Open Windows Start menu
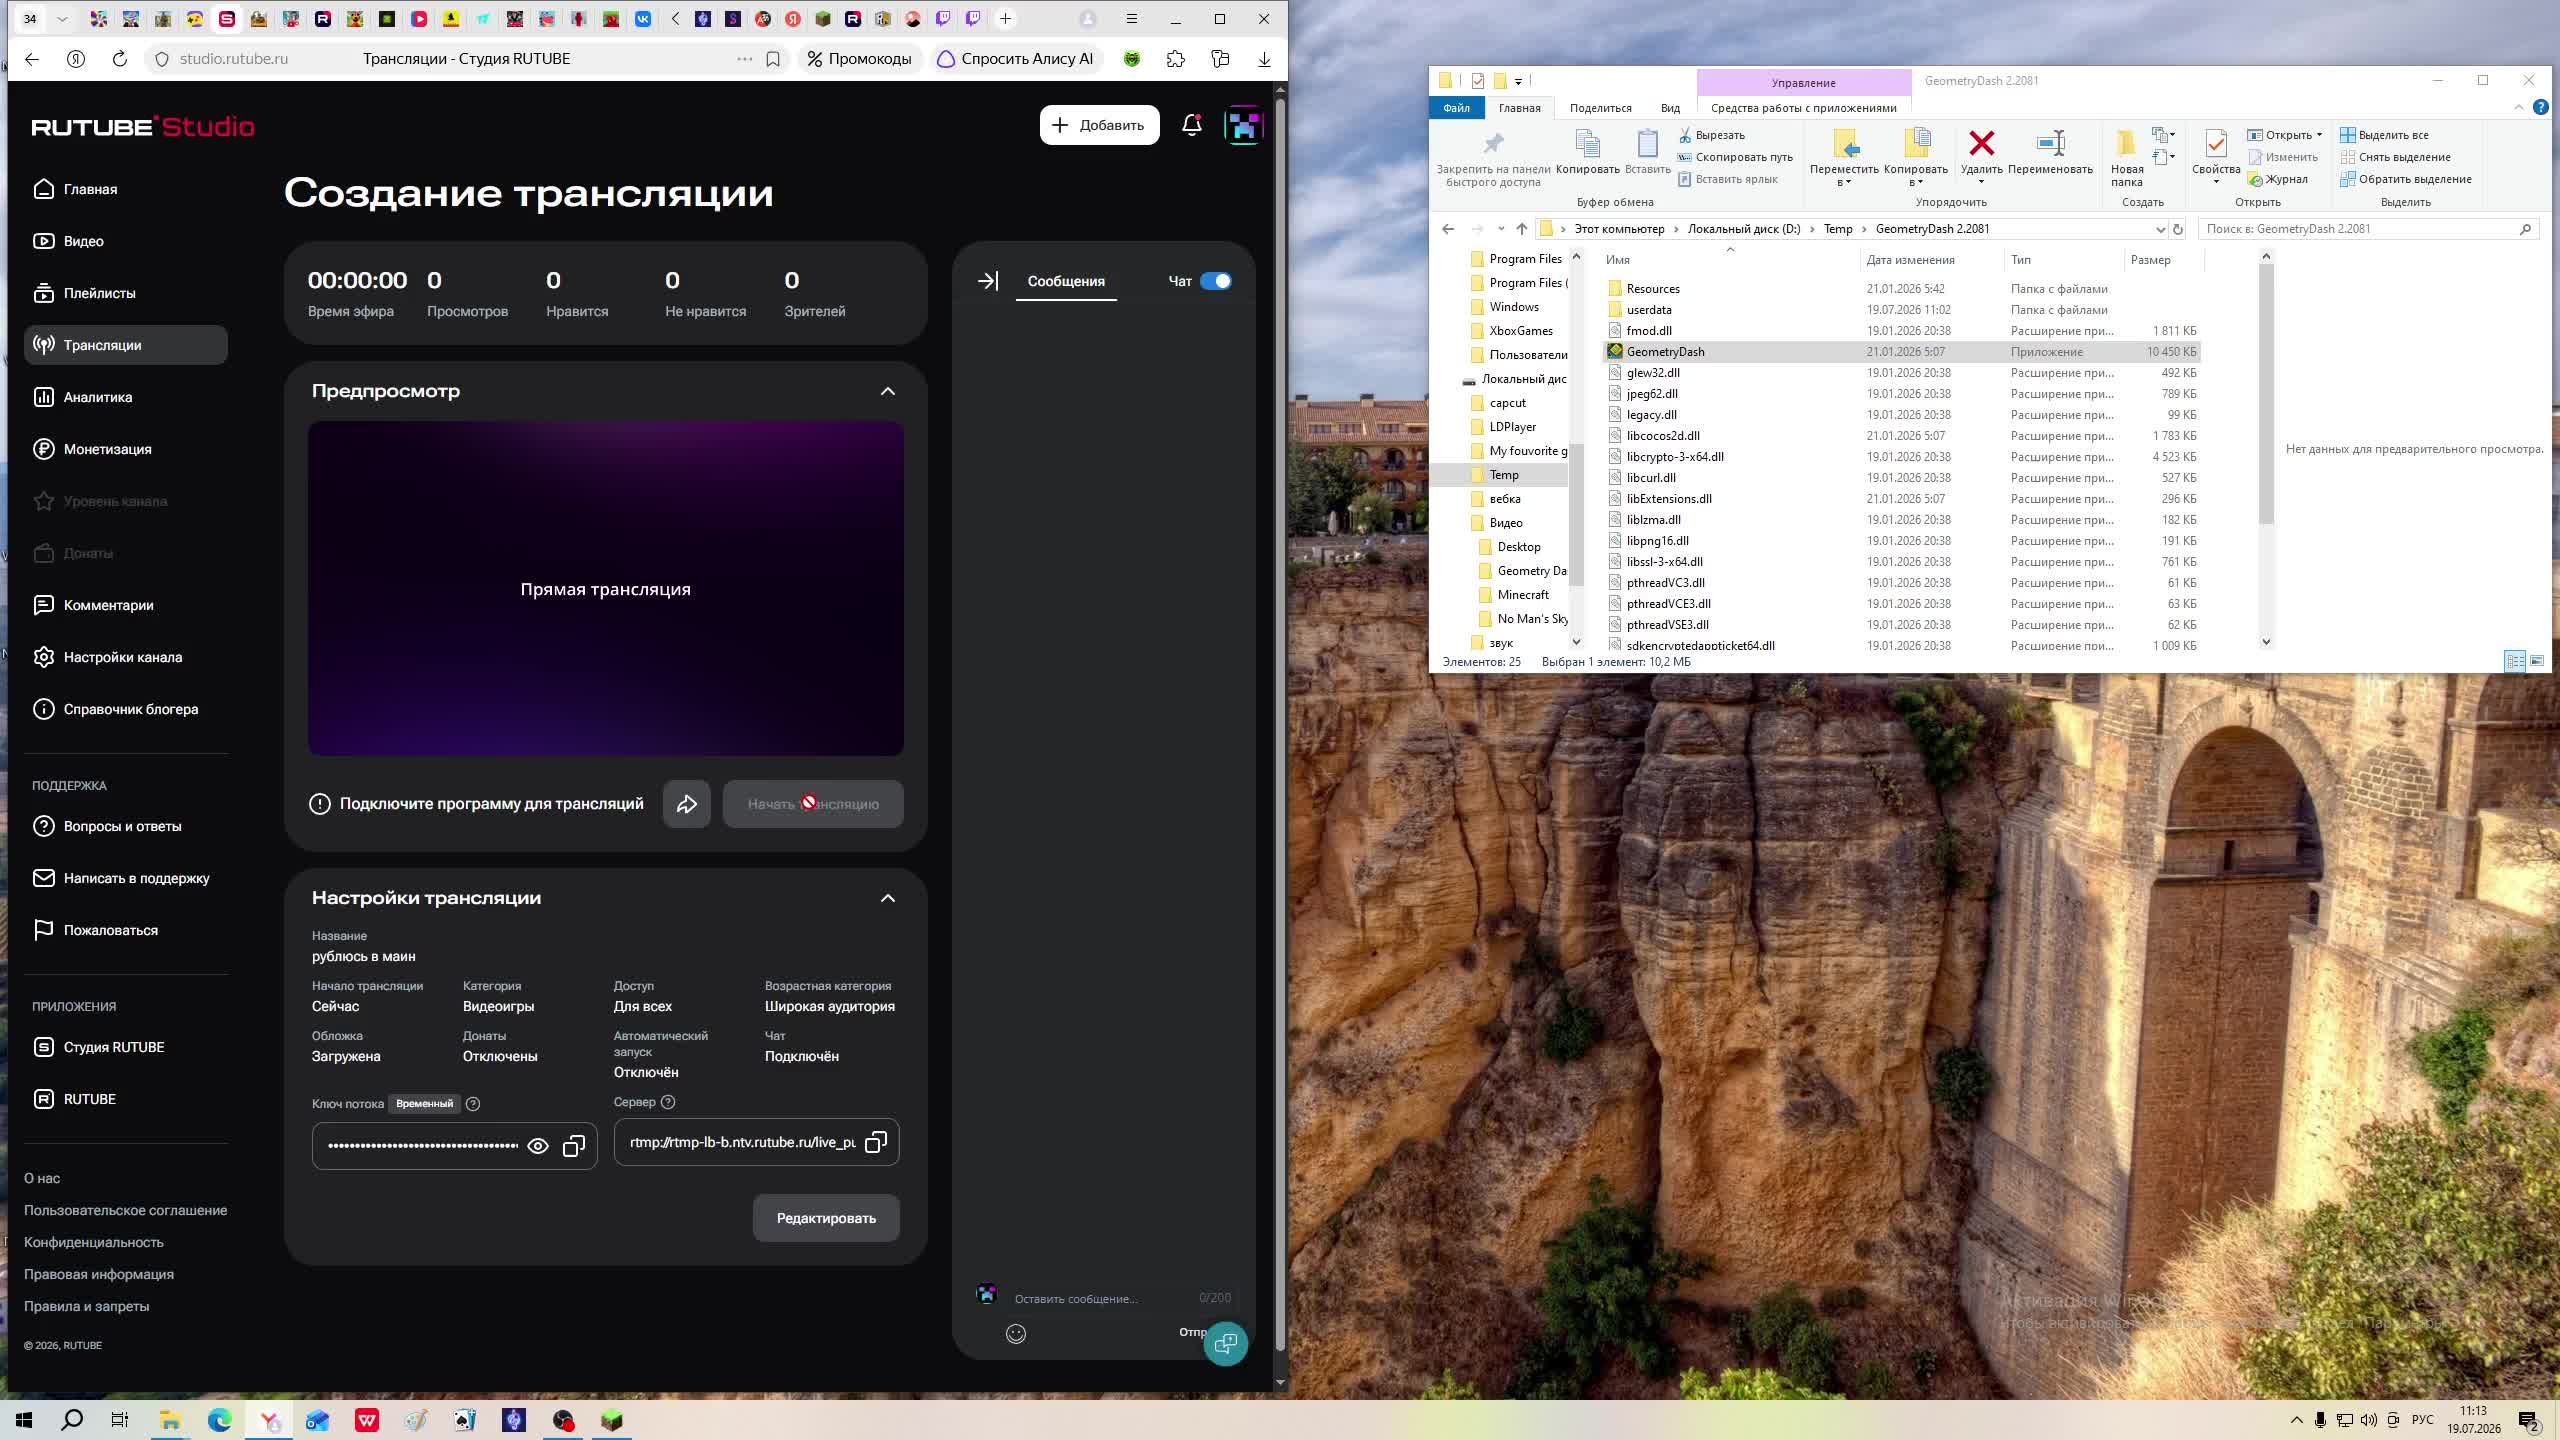This screenshot has width=2560, height=1440. 24,1420
